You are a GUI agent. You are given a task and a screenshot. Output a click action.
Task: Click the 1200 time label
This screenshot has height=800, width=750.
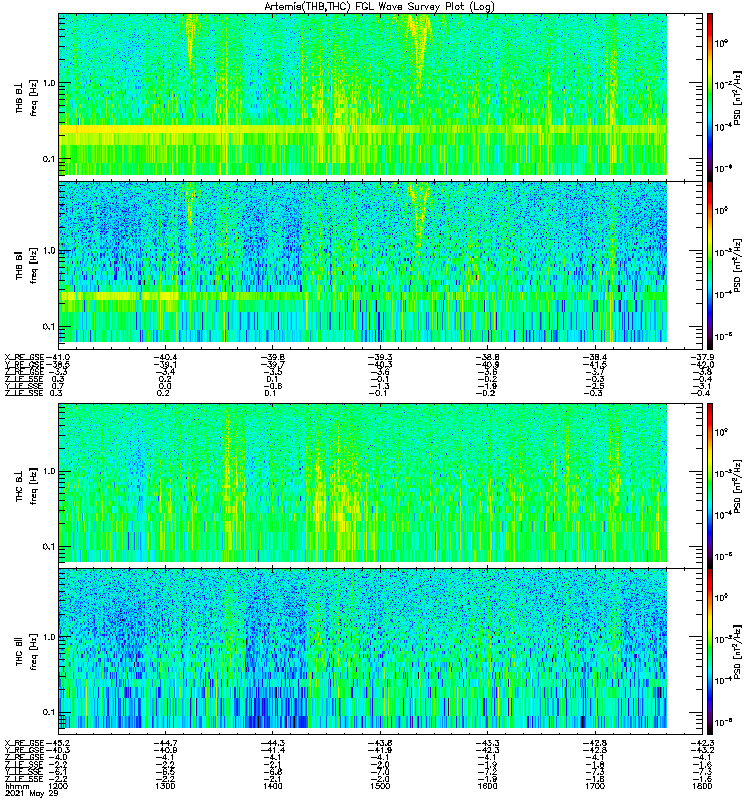pyautogui.click(x=59, y=786)
